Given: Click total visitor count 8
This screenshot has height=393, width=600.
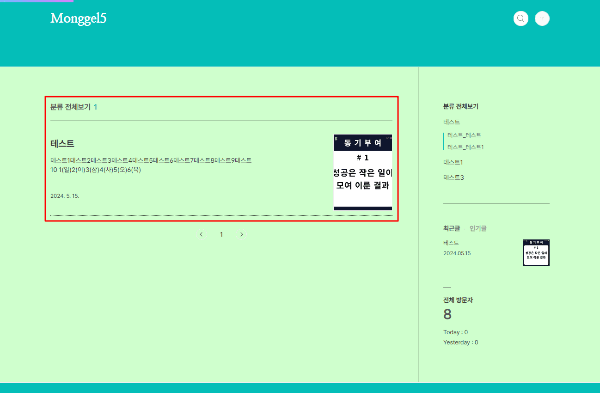Looking at the screenshot, I should [x=447, y=315].
